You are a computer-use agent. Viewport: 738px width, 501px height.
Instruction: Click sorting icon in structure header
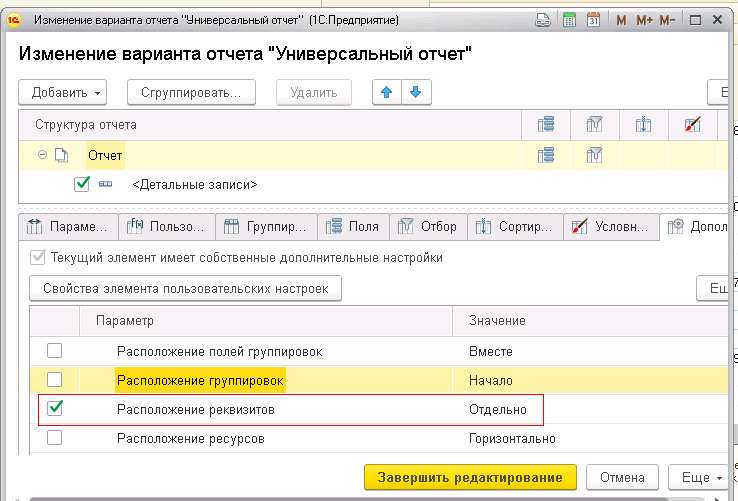click(643, 125)
